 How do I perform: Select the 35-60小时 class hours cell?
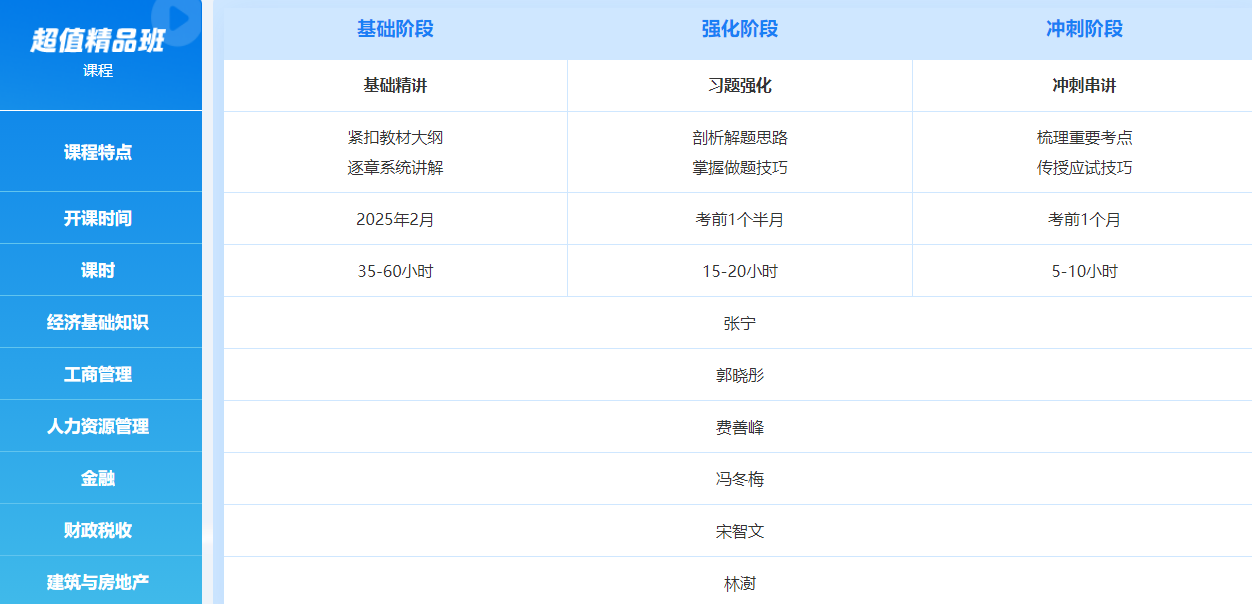pyautogui.click(x=395, y=271)
